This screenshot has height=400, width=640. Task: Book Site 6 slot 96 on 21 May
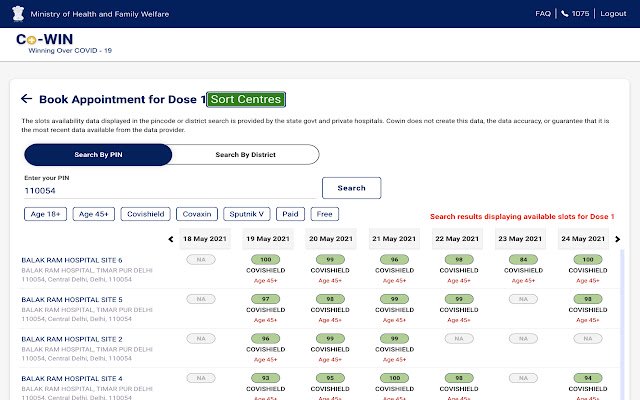coord(394,260)
